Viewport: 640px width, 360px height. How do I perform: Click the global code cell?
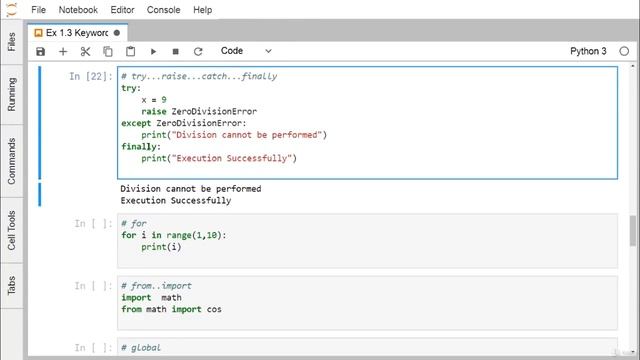pyautogui.click(x=367, y=347)
